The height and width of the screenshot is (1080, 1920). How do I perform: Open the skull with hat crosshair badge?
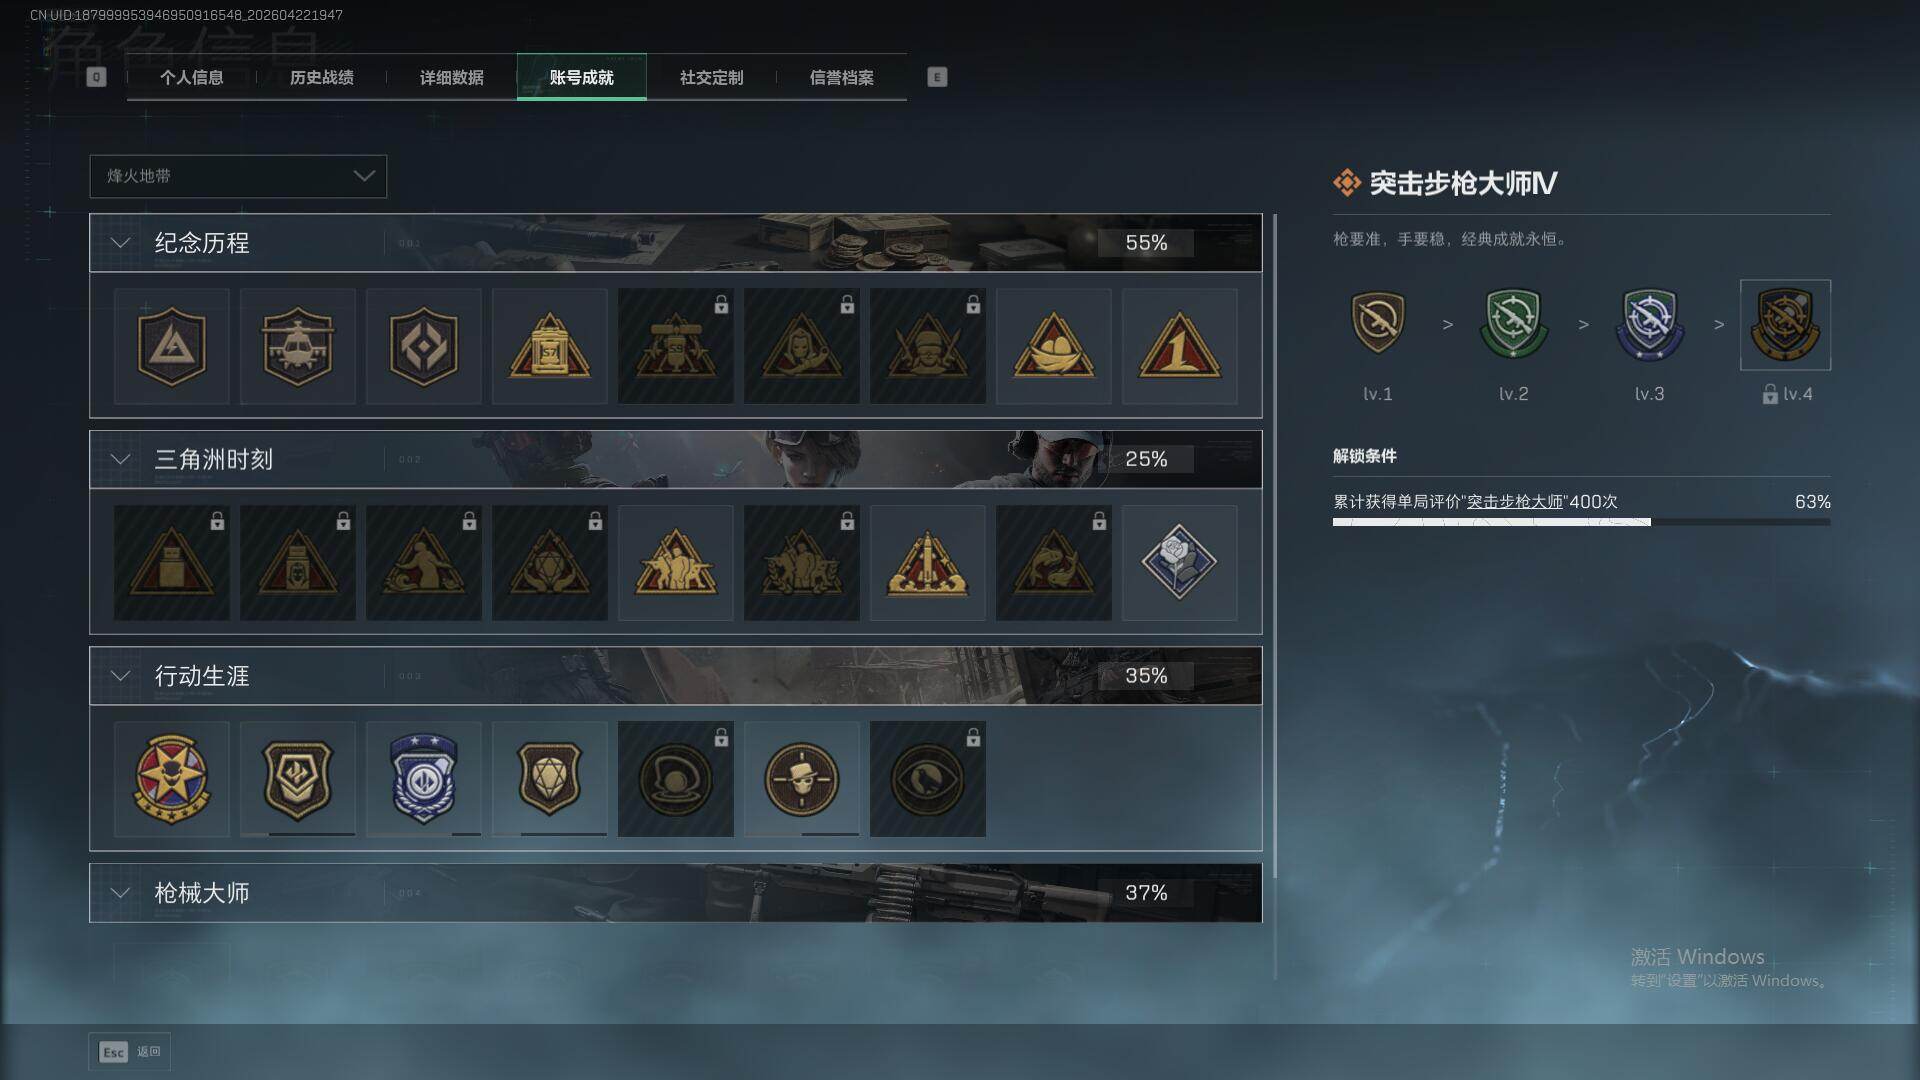(801, 779)
